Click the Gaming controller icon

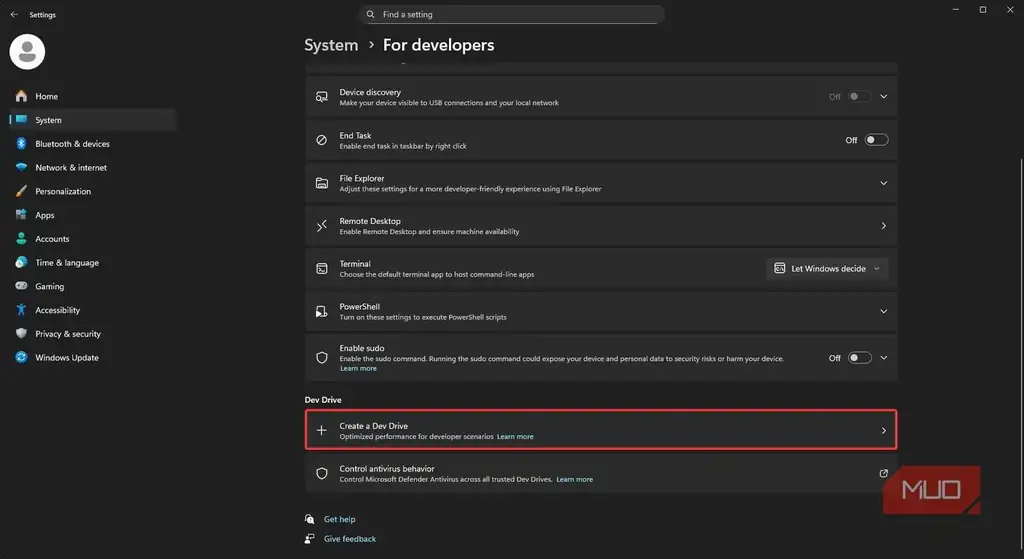22,286
